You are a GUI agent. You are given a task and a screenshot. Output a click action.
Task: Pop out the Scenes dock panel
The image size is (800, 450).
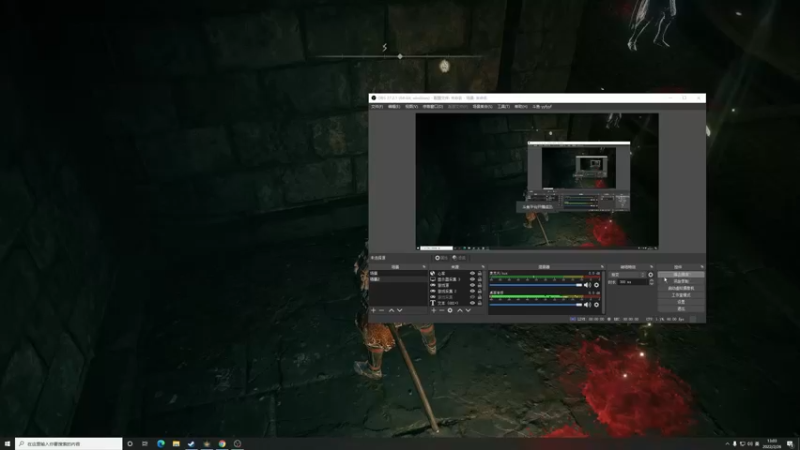click(424, 267)
